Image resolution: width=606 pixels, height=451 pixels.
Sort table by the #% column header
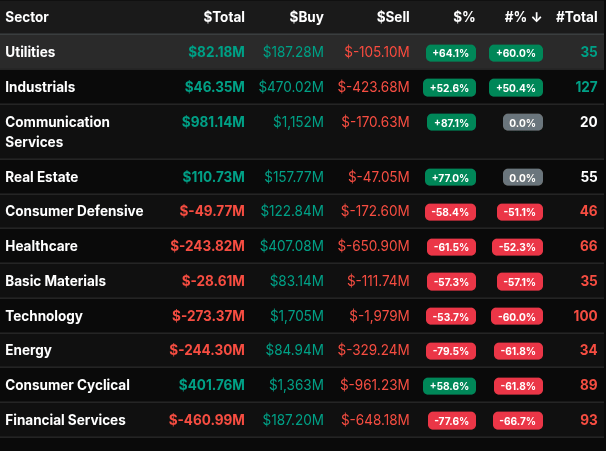[516, 17]
